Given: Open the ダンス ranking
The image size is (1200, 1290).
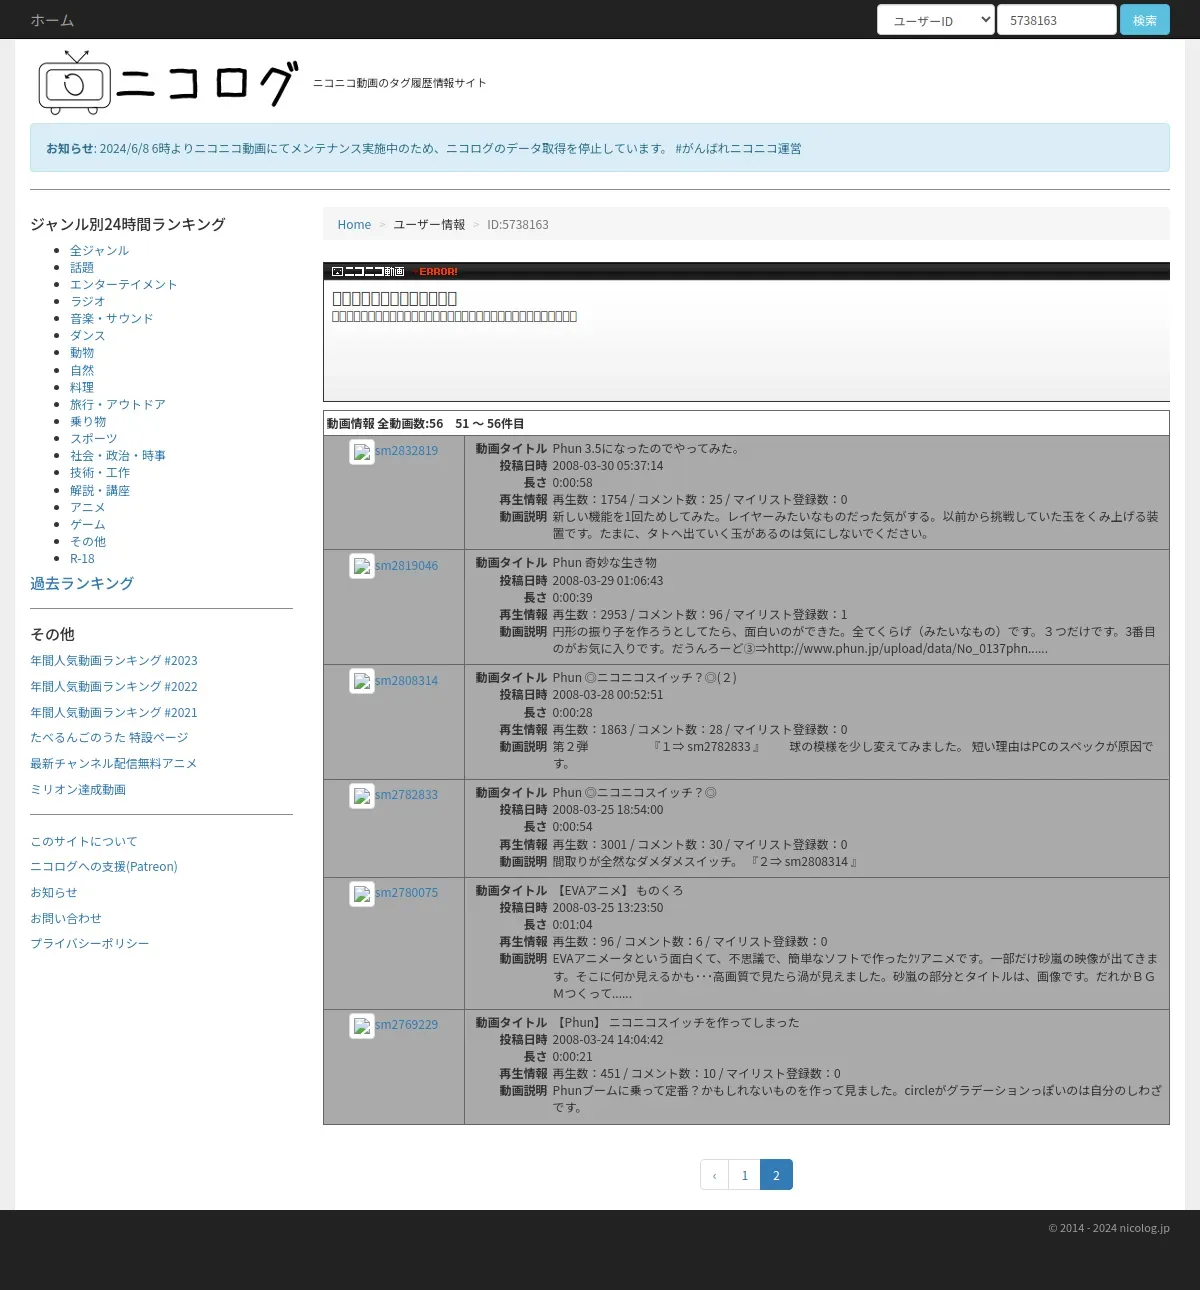Looking at the screenshot, I should pos(87,335).
